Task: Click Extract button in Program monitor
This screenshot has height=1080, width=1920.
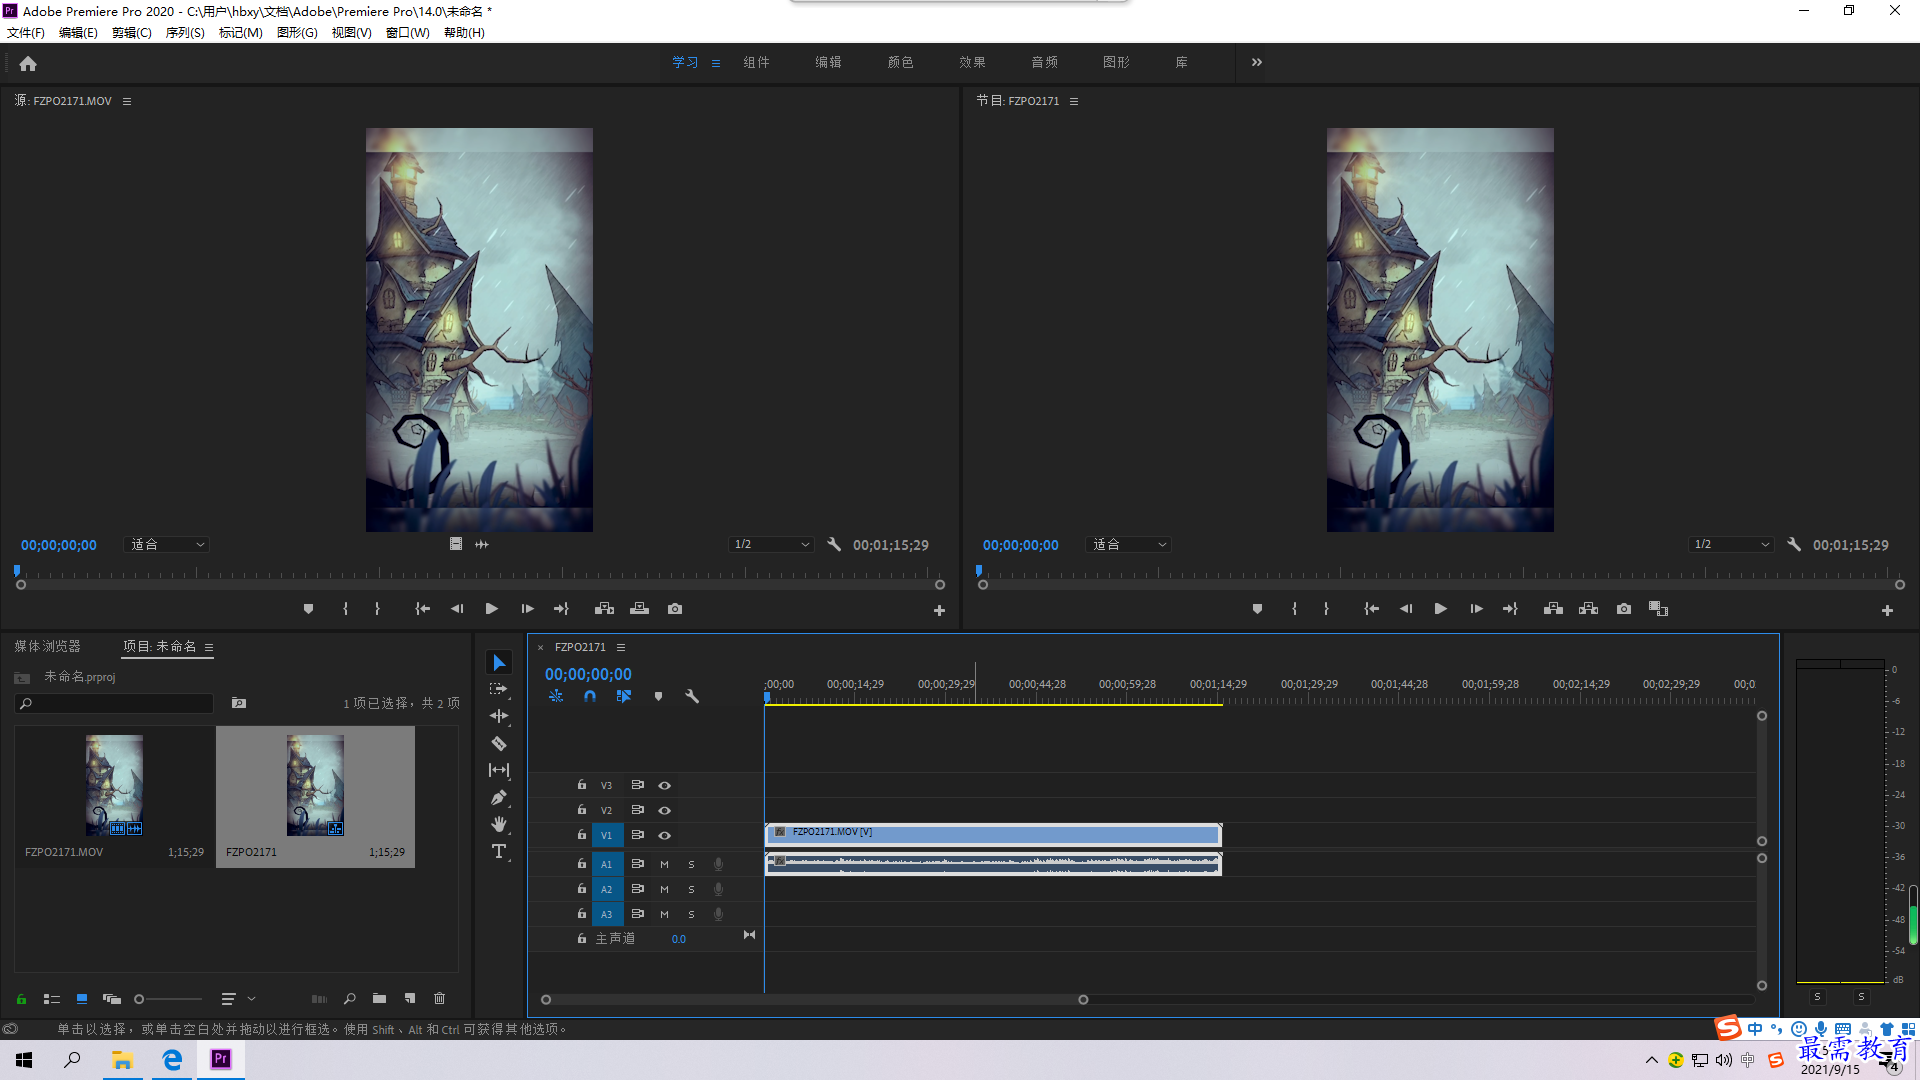Action: coord(1588,609)
